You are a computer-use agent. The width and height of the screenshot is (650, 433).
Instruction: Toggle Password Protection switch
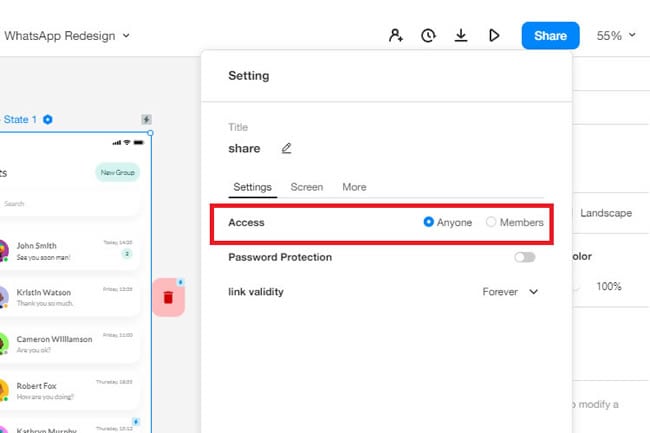coord(525,257)
